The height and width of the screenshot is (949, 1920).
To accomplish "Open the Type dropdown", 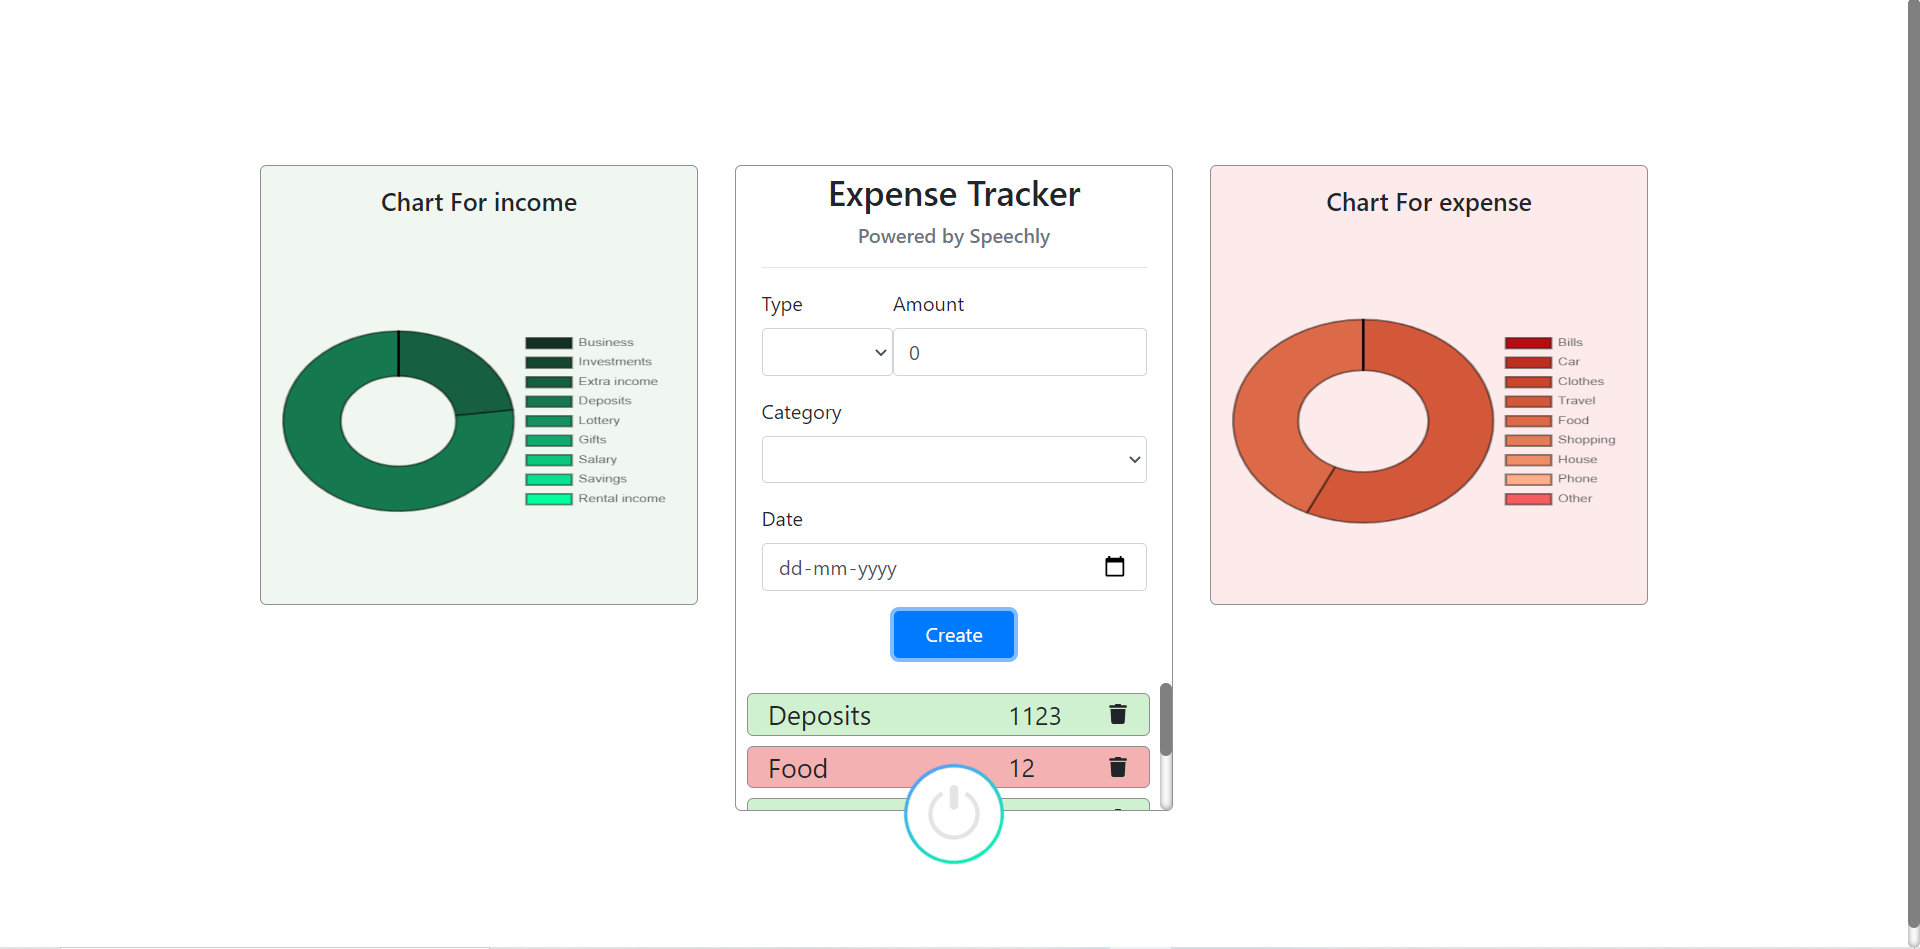I will (827, 352).
